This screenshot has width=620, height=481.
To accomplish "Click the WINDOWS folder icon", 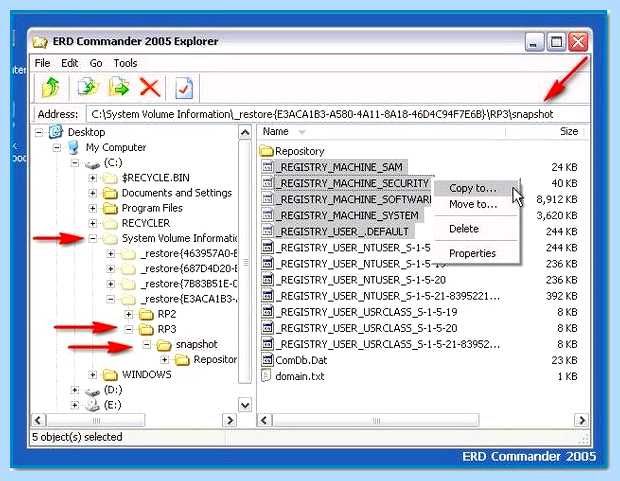I will [x=110, y=375].
